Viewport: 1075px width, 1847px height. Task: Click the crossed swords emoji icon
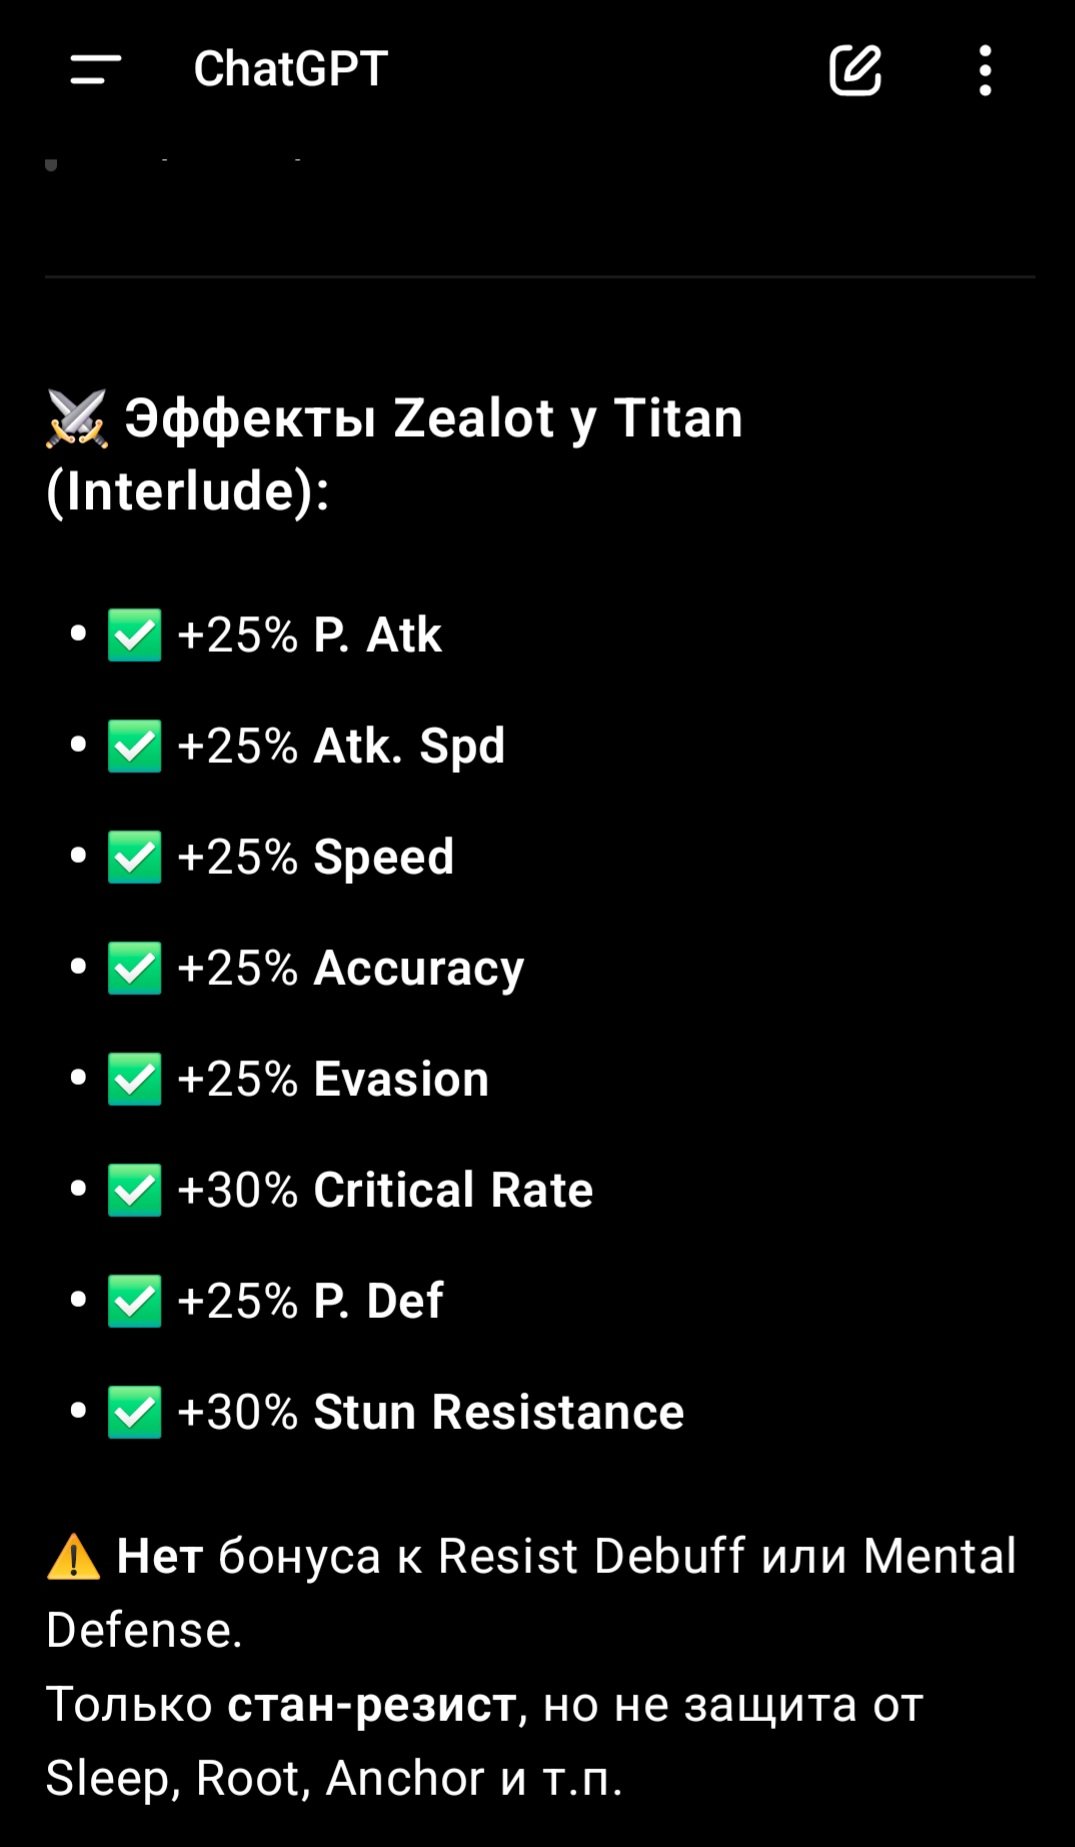pyautogui.click(x=77, y=418)
